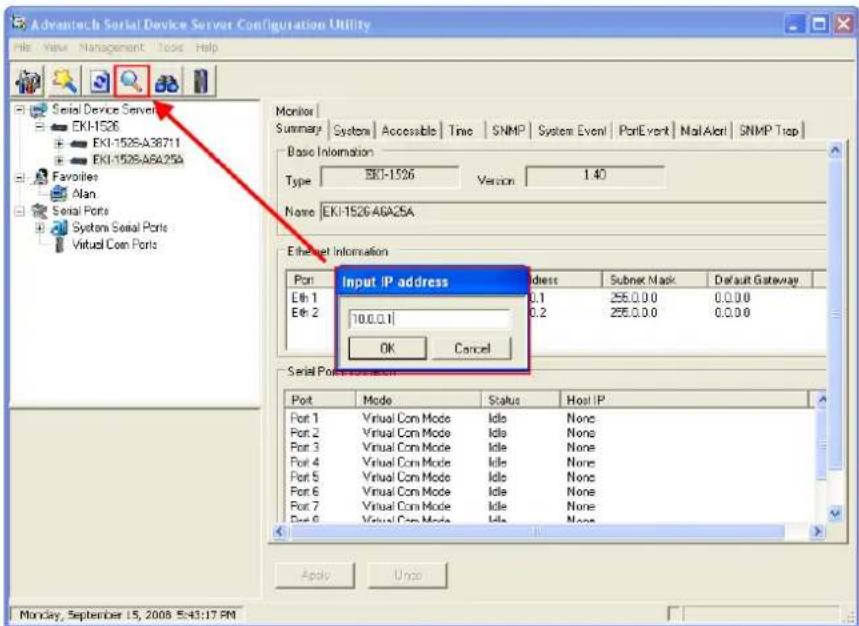Collapse the Serial Ports tree node
The height and width of the screenshot is (626, 859).
20,211
